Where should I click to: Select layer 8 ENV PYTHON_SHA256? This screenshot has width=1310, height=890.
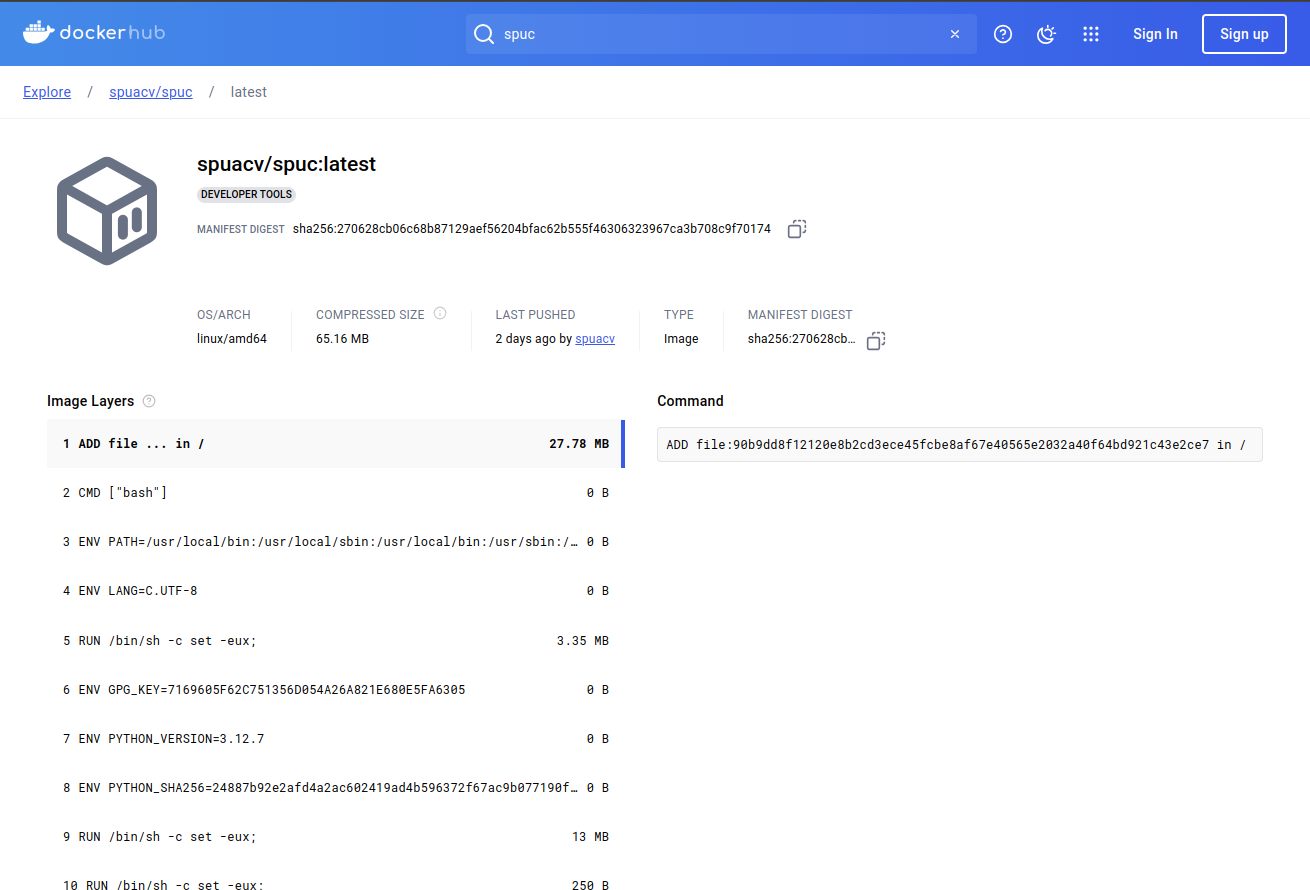point(336,788)
